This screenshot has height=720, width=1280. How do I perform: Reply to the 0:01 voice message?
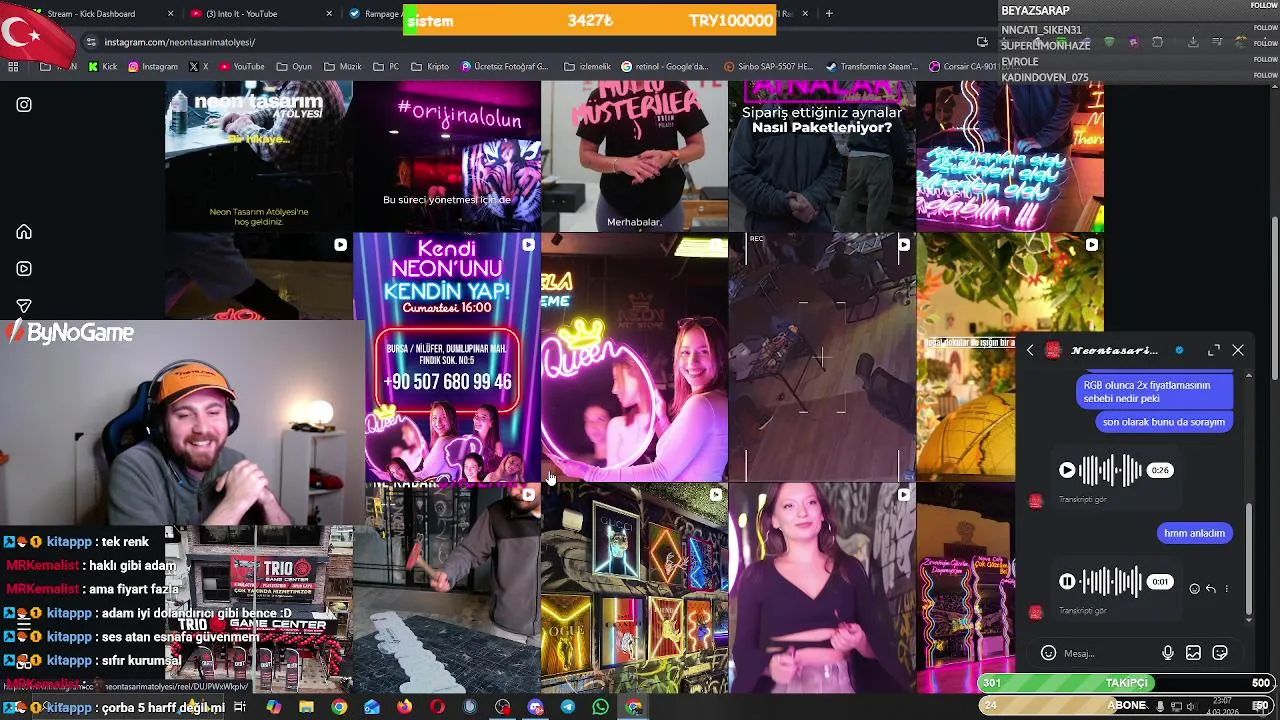tap(1211, 589)
